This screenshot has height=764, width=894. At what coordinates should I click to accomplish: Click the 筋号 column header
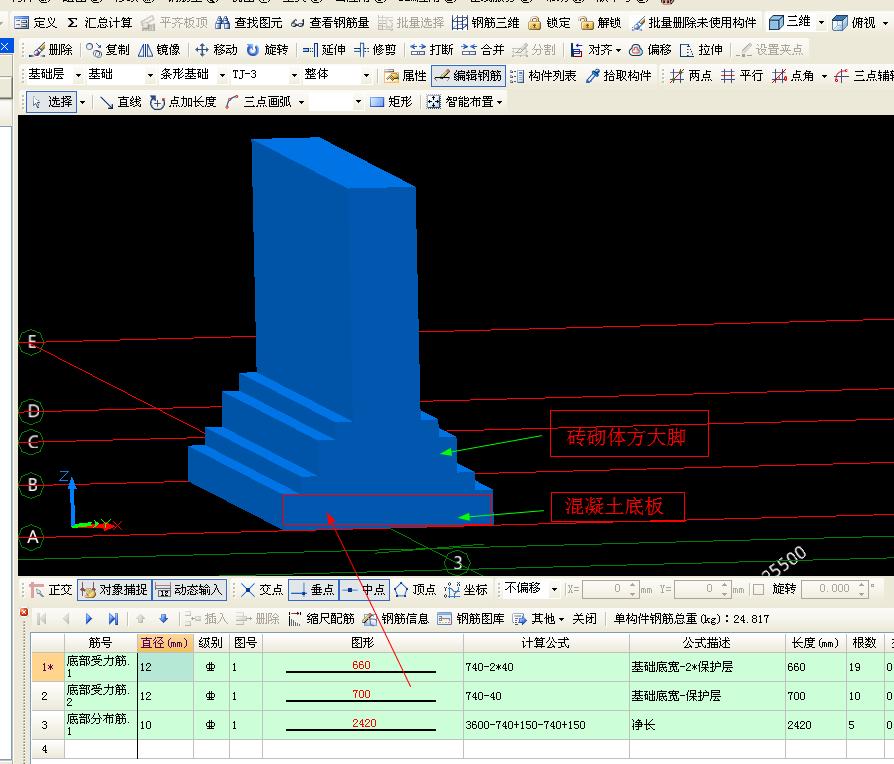tap(100, 643)
